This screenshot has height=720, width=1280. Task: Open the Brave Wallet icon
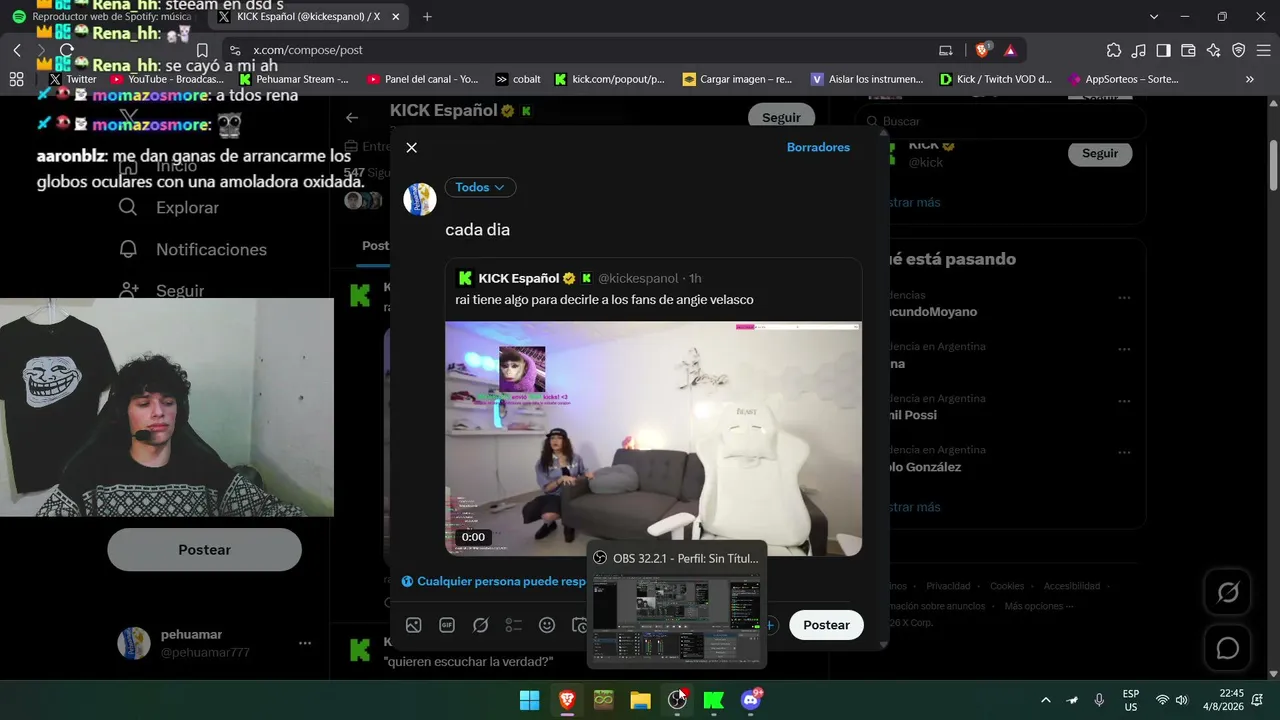tap(1188, 50)
